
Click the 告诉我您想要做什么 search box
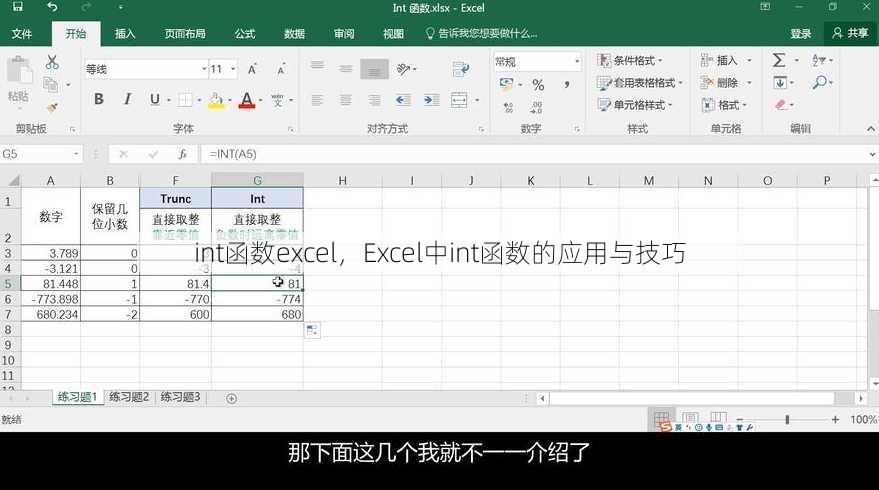point(482,34)
